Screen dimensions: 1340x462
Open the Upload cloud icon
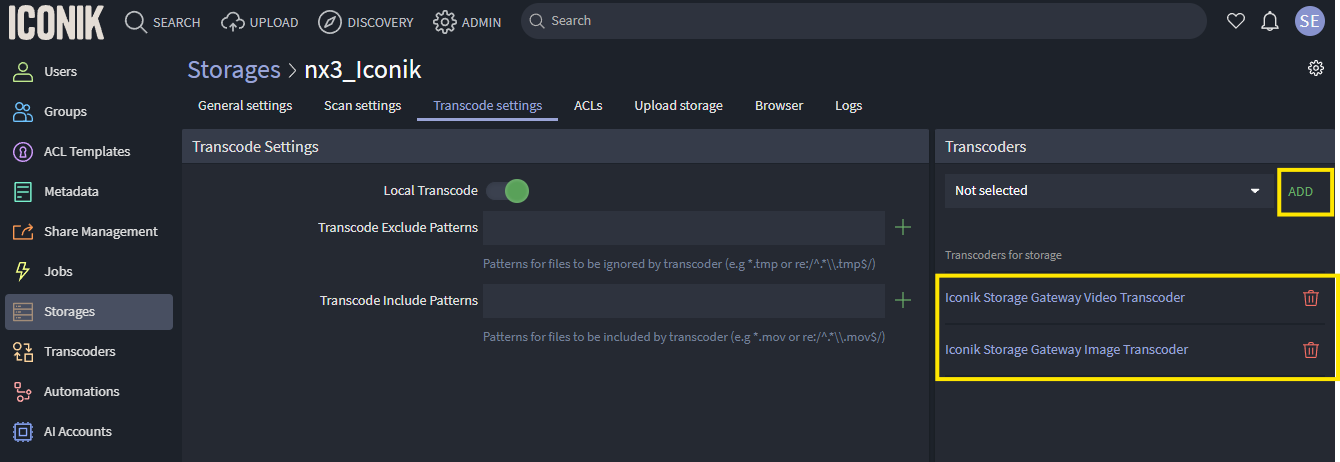[x=233, y=21]
